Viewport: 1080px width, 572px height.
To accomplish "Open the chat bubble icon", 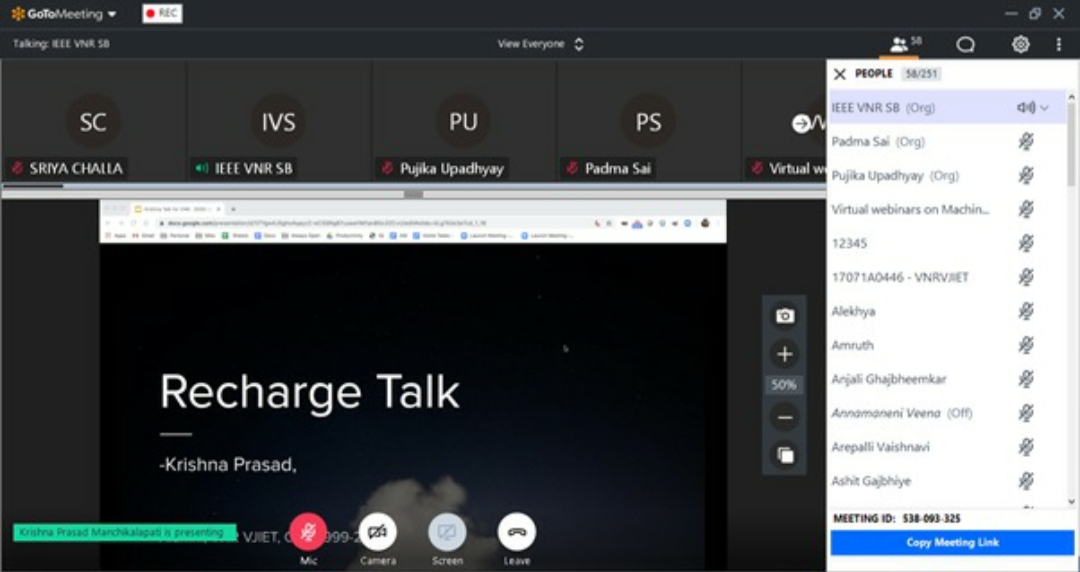I will pos(965,44).
